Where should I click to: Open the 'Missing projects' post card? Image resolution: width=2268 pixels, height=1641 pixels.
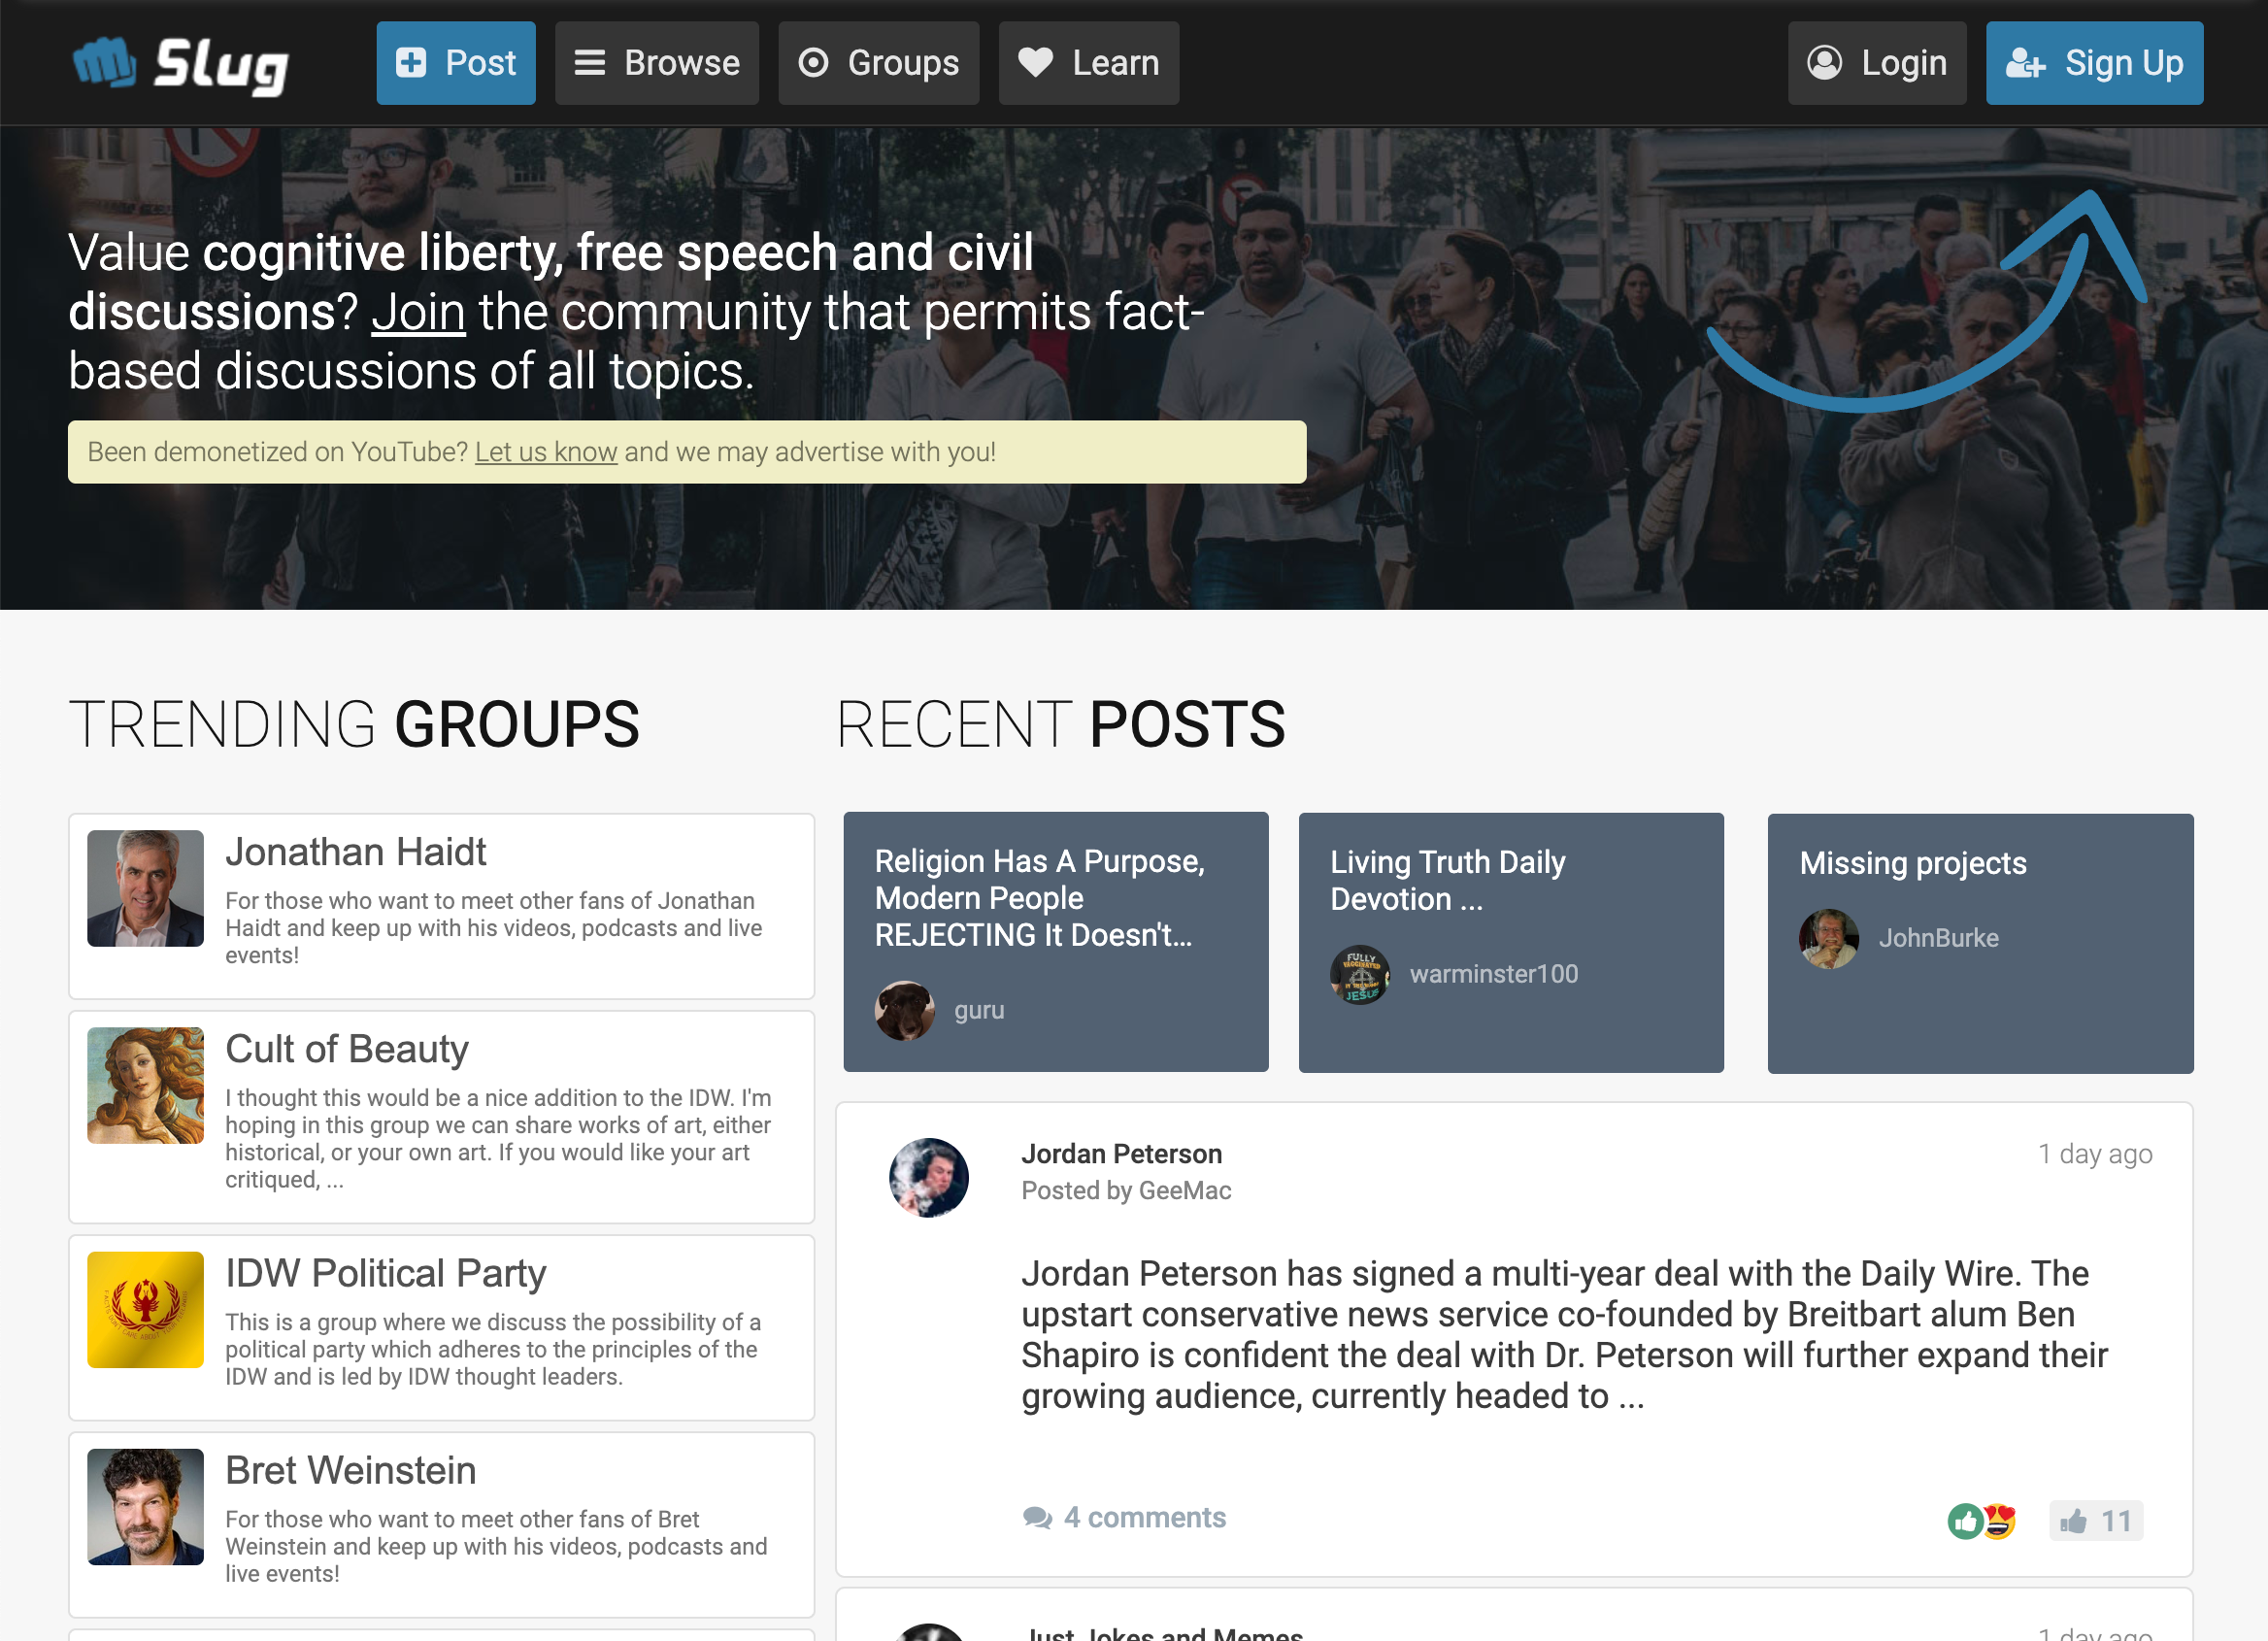coord(1981,943)
